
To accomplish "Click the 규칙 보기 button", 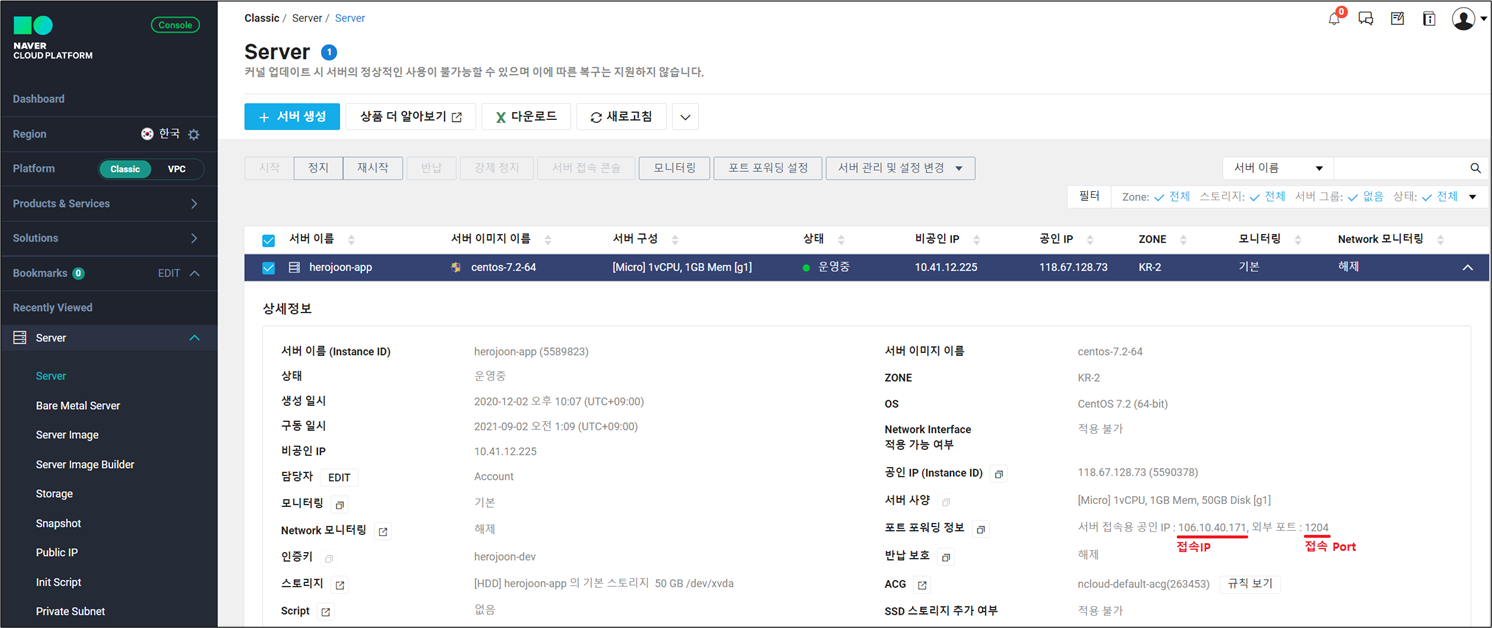I will pyautogui.click(x=1250, y=584).
